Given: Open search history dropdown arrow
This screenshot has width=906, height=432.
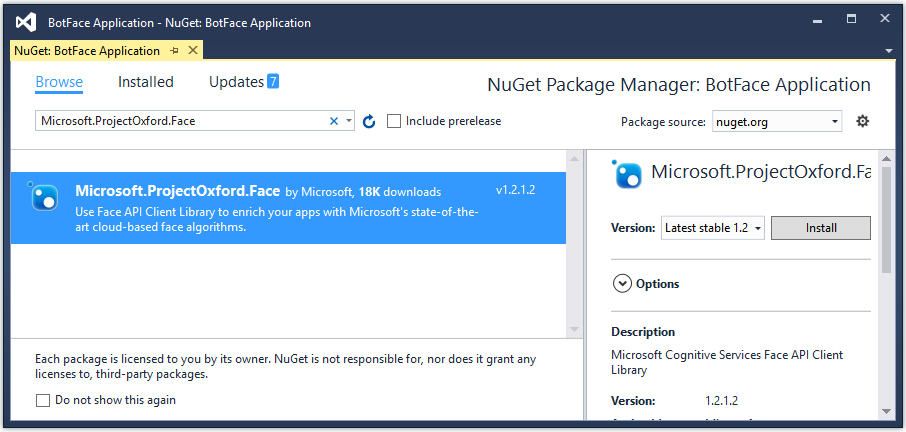Looking at the screenshot, I should click(x=348, y=121).
